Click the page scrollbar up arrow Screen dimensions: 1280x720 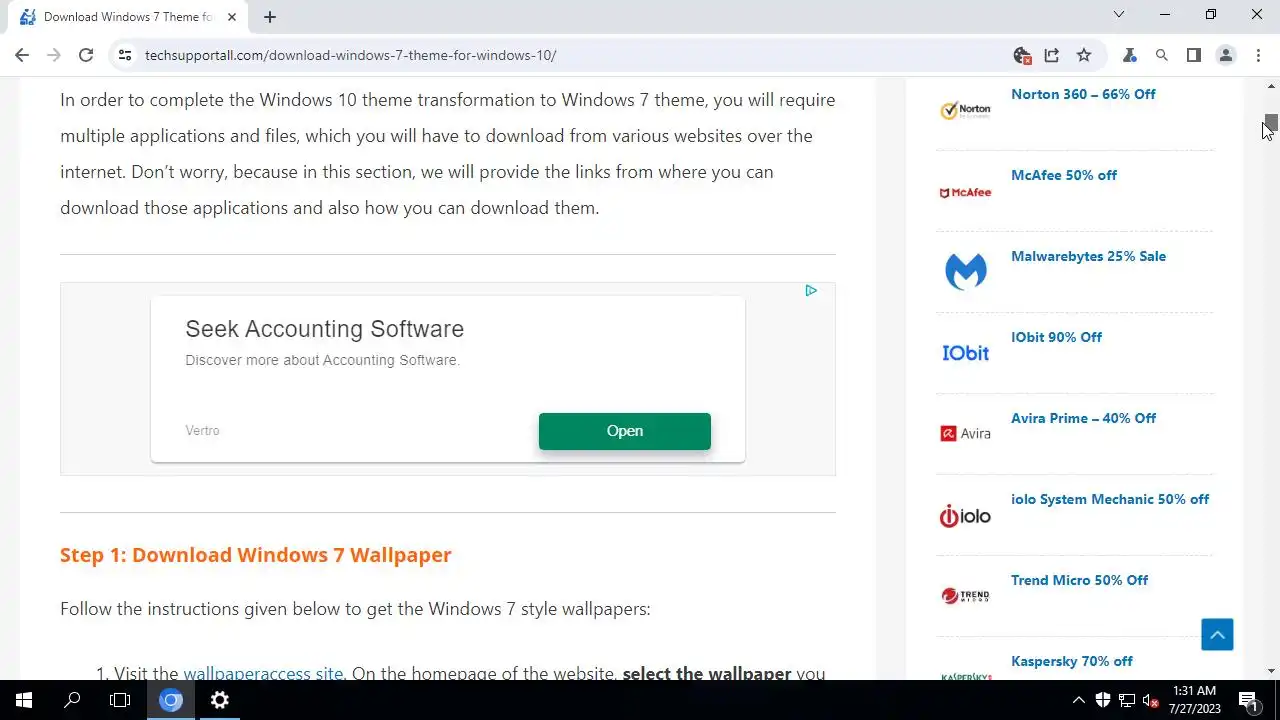[x=1271, y=86]
